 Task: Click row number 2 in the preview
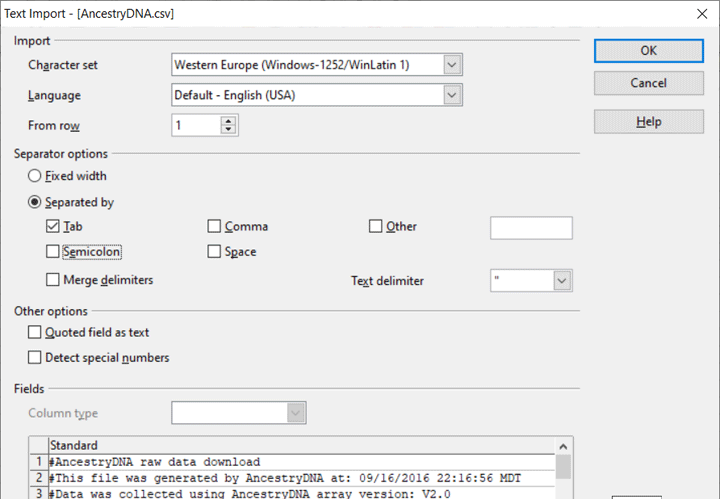(x=39, y=478)
